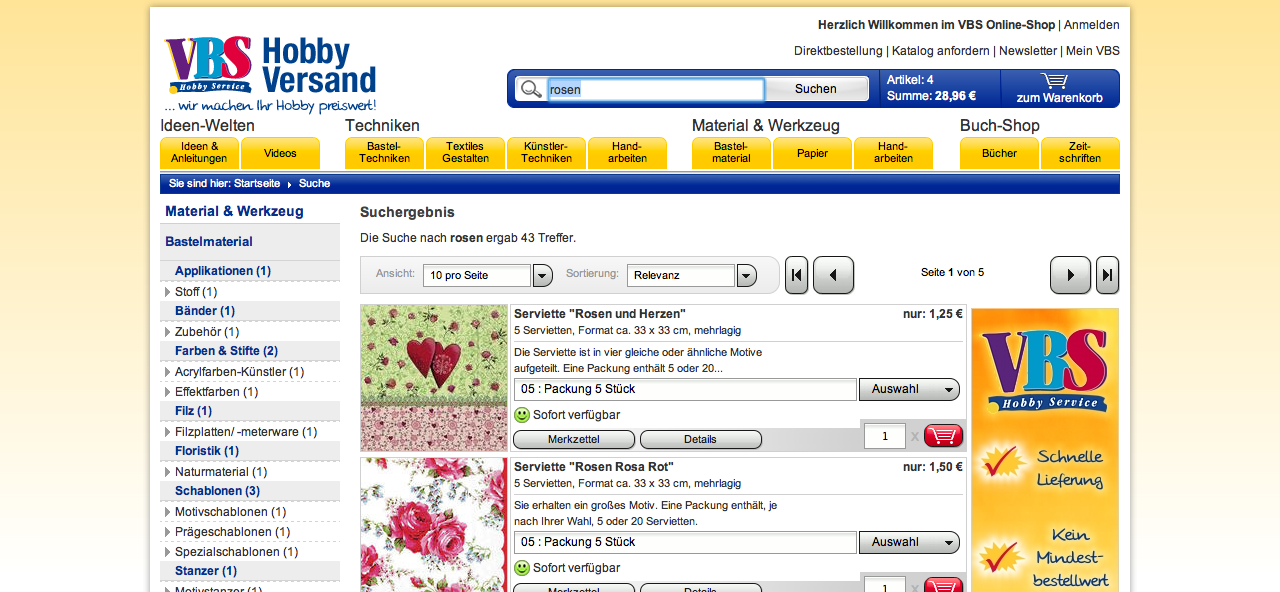Open Auswahl dropdown for "Rosen und Herzen"
Screen dimensions: 1280x592
coord(908,389)
